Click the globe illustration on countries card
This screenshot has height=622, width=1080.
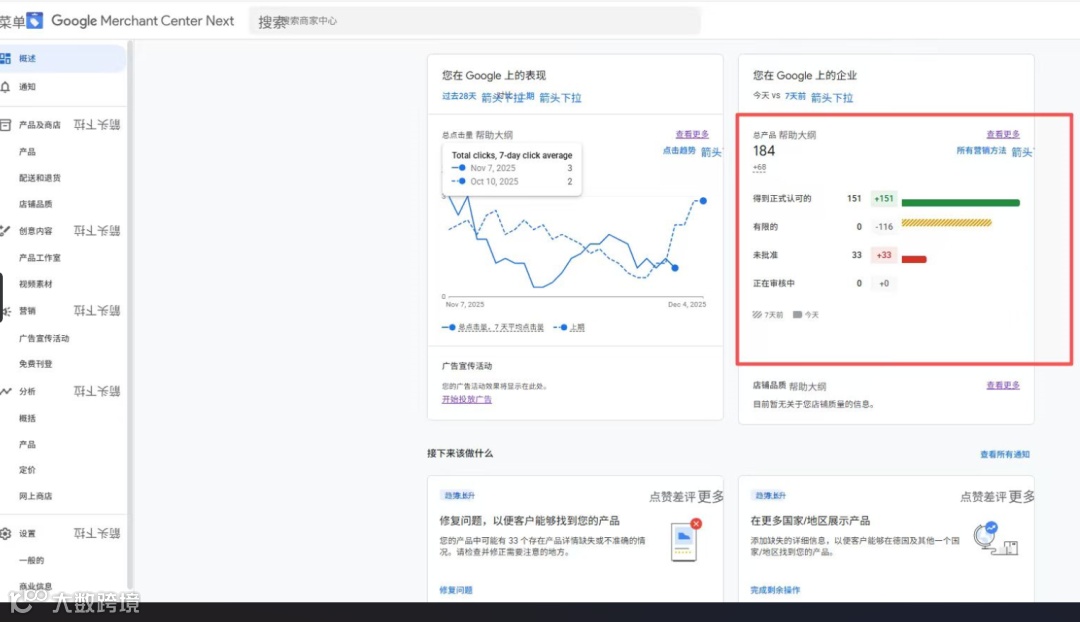[995, 539]
